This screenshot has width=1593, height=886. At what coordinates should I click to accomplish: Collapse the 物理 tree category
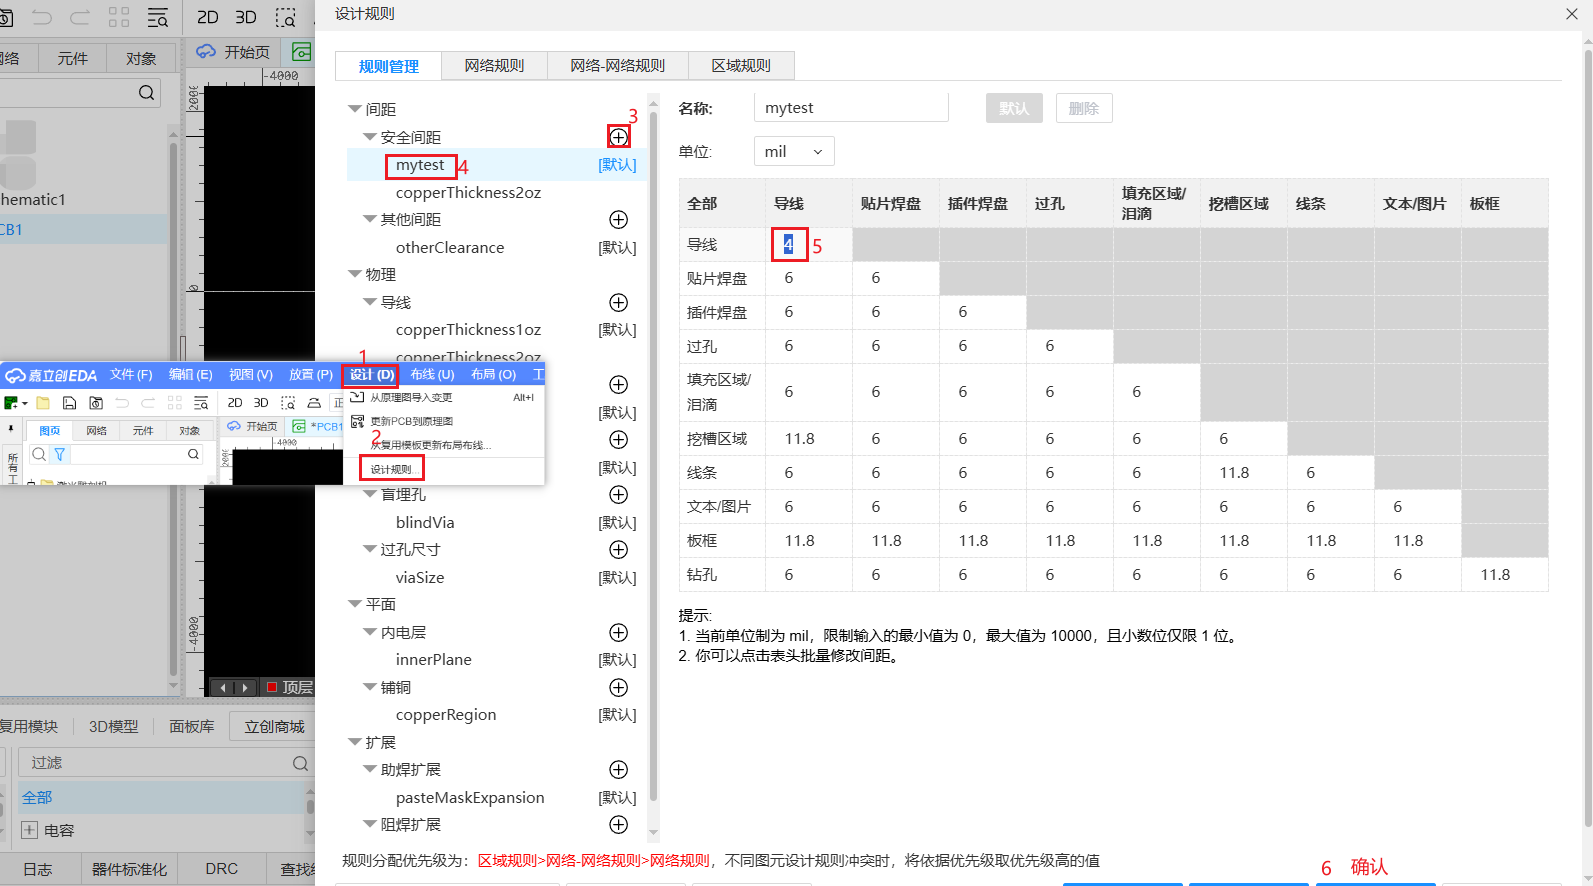pyautogui.click(x=354, y=274)
